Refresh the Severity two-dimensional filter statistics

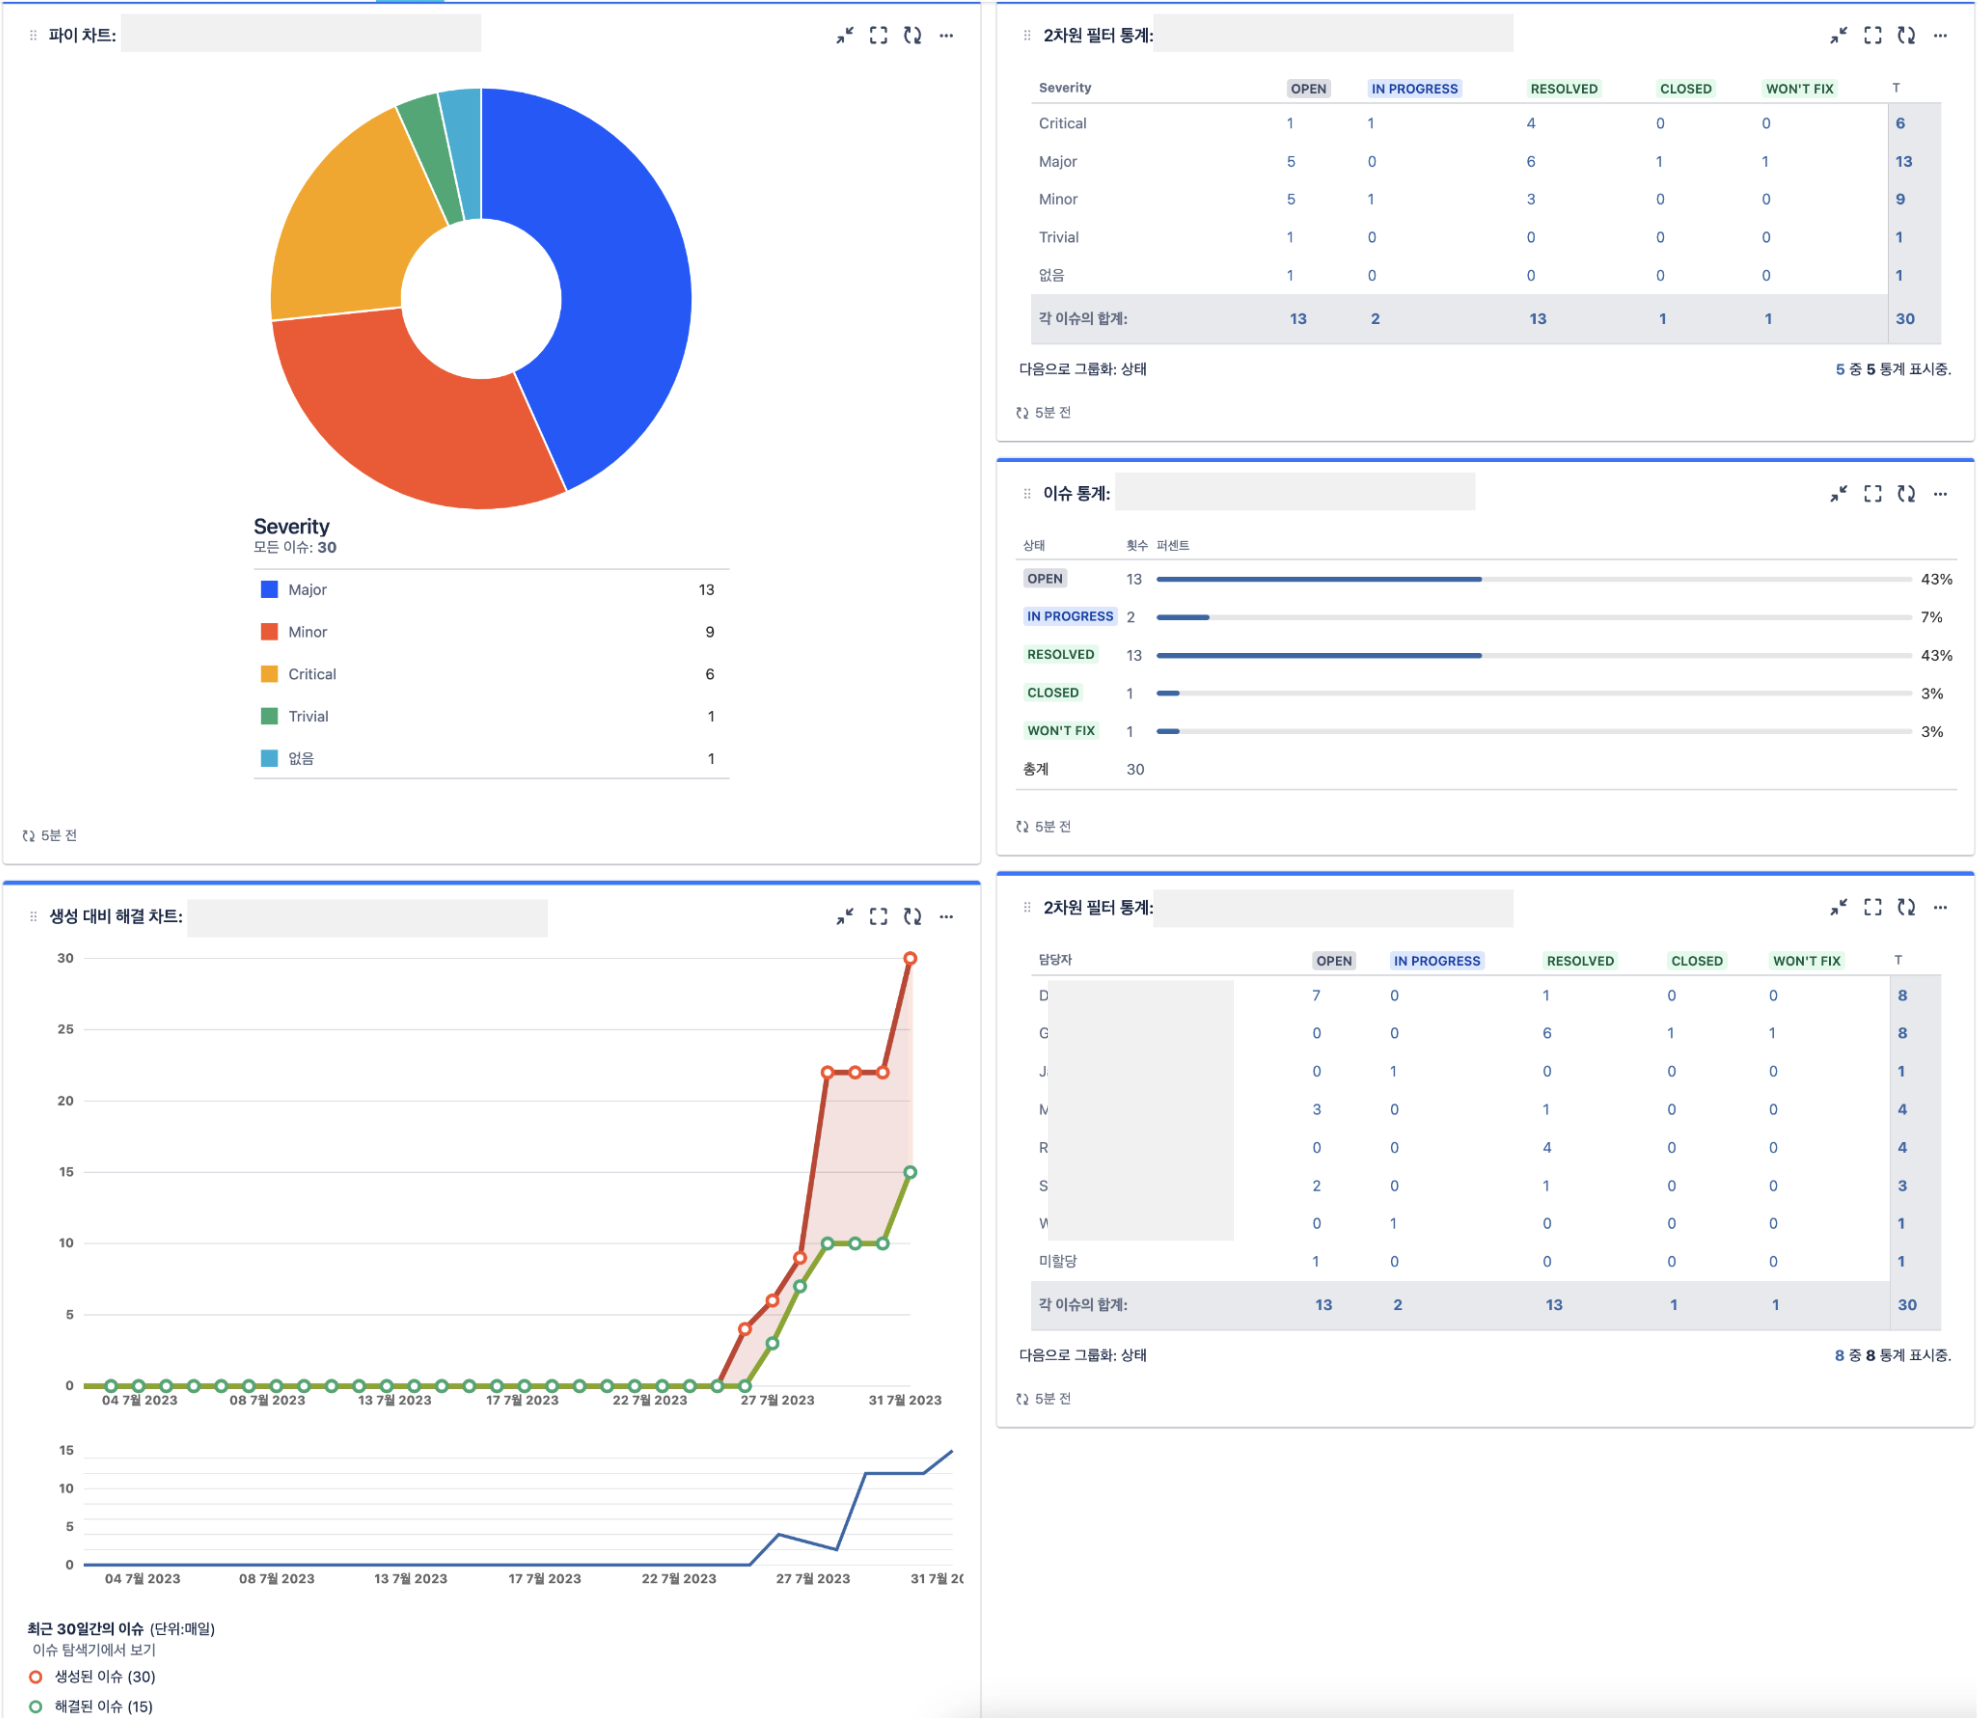point(1906,36)
